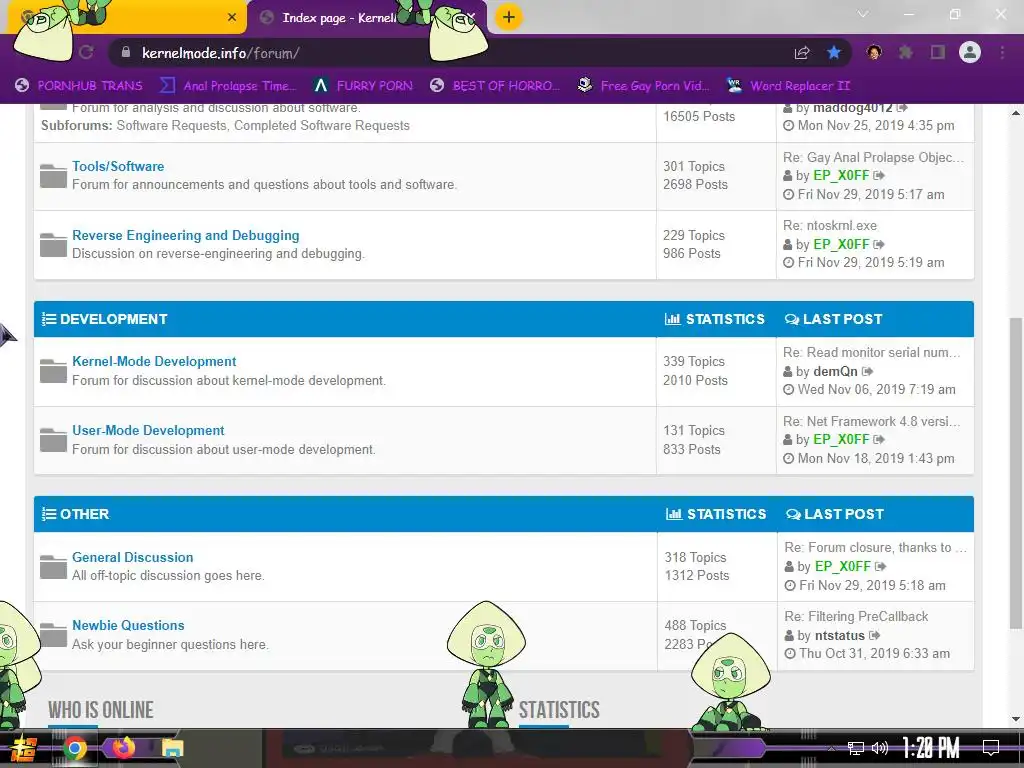Select the '488 Topics' statistic text
This screenshot has width=1024, height=768.
(695, 625)
